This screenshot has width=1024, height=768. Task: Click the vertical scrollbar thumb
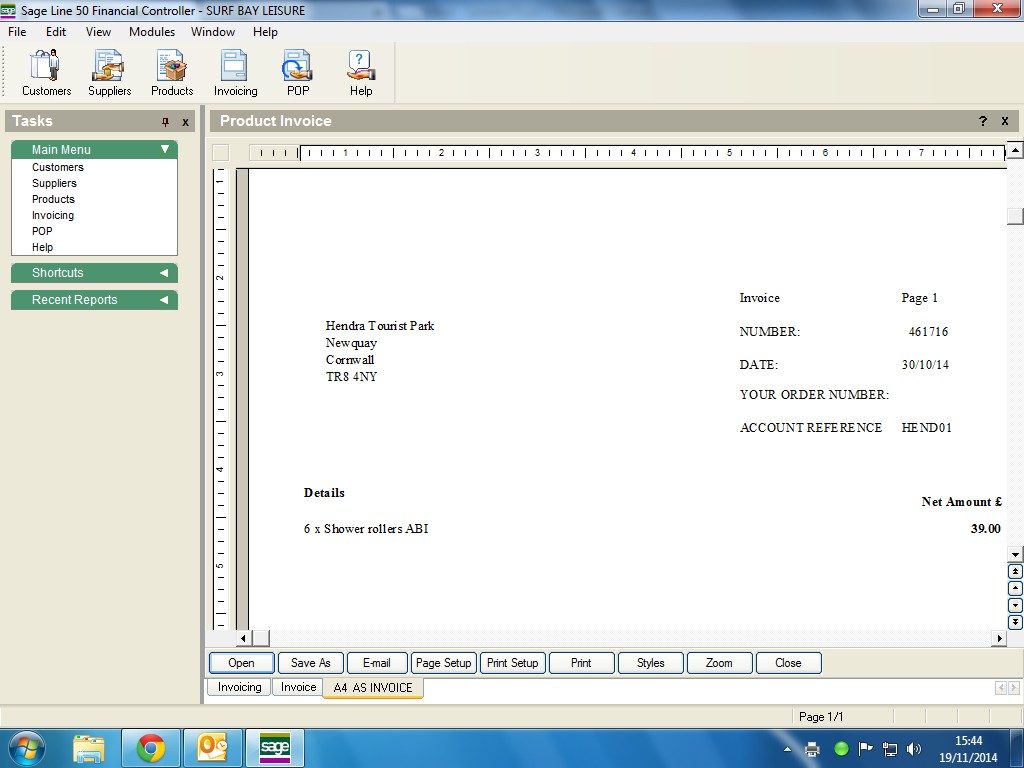click(1015, 216)
